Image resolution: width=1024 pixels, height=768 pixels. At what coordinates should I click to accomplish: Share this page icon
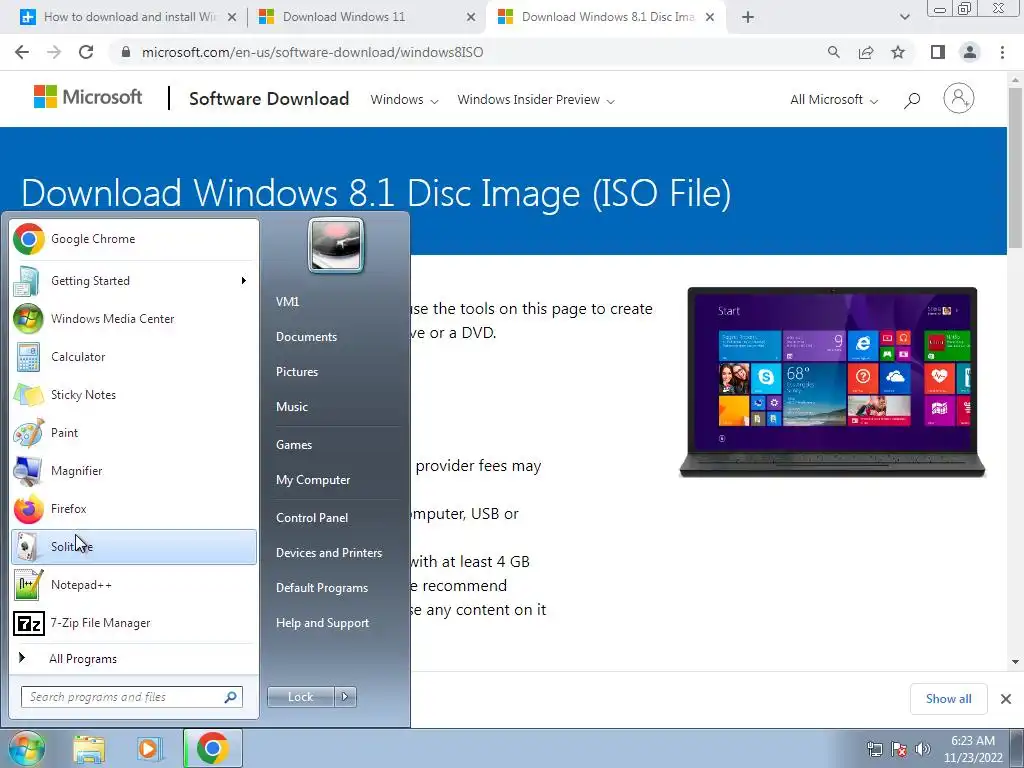coord(866,52)
